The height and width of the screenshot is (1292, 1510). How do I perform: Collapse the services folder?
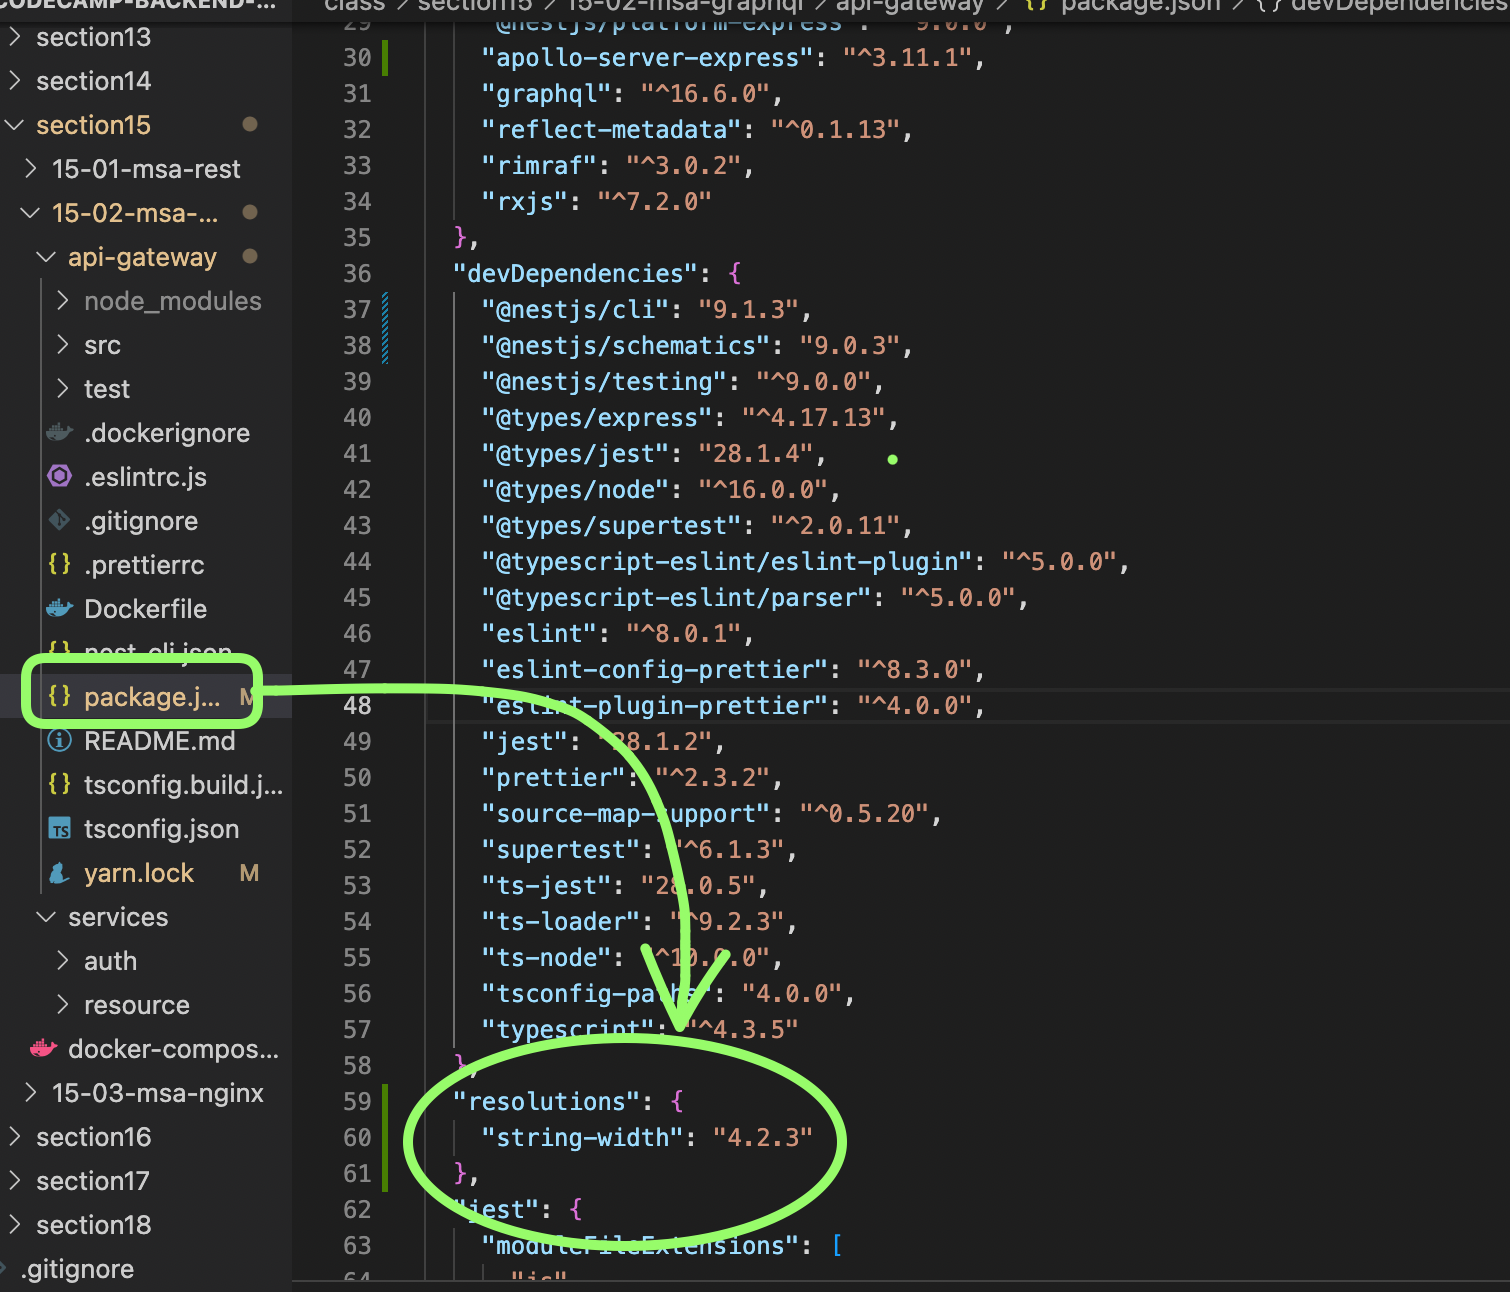click(x=46, y=917)
